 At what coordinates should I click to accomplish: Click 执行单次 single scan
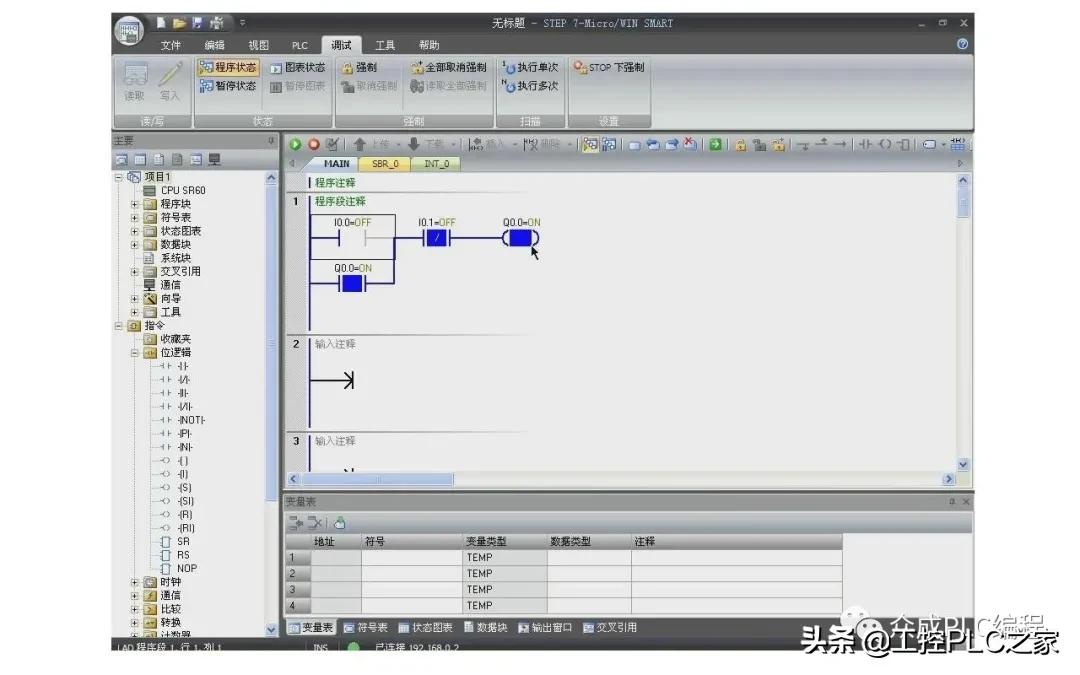click(530, 67)
